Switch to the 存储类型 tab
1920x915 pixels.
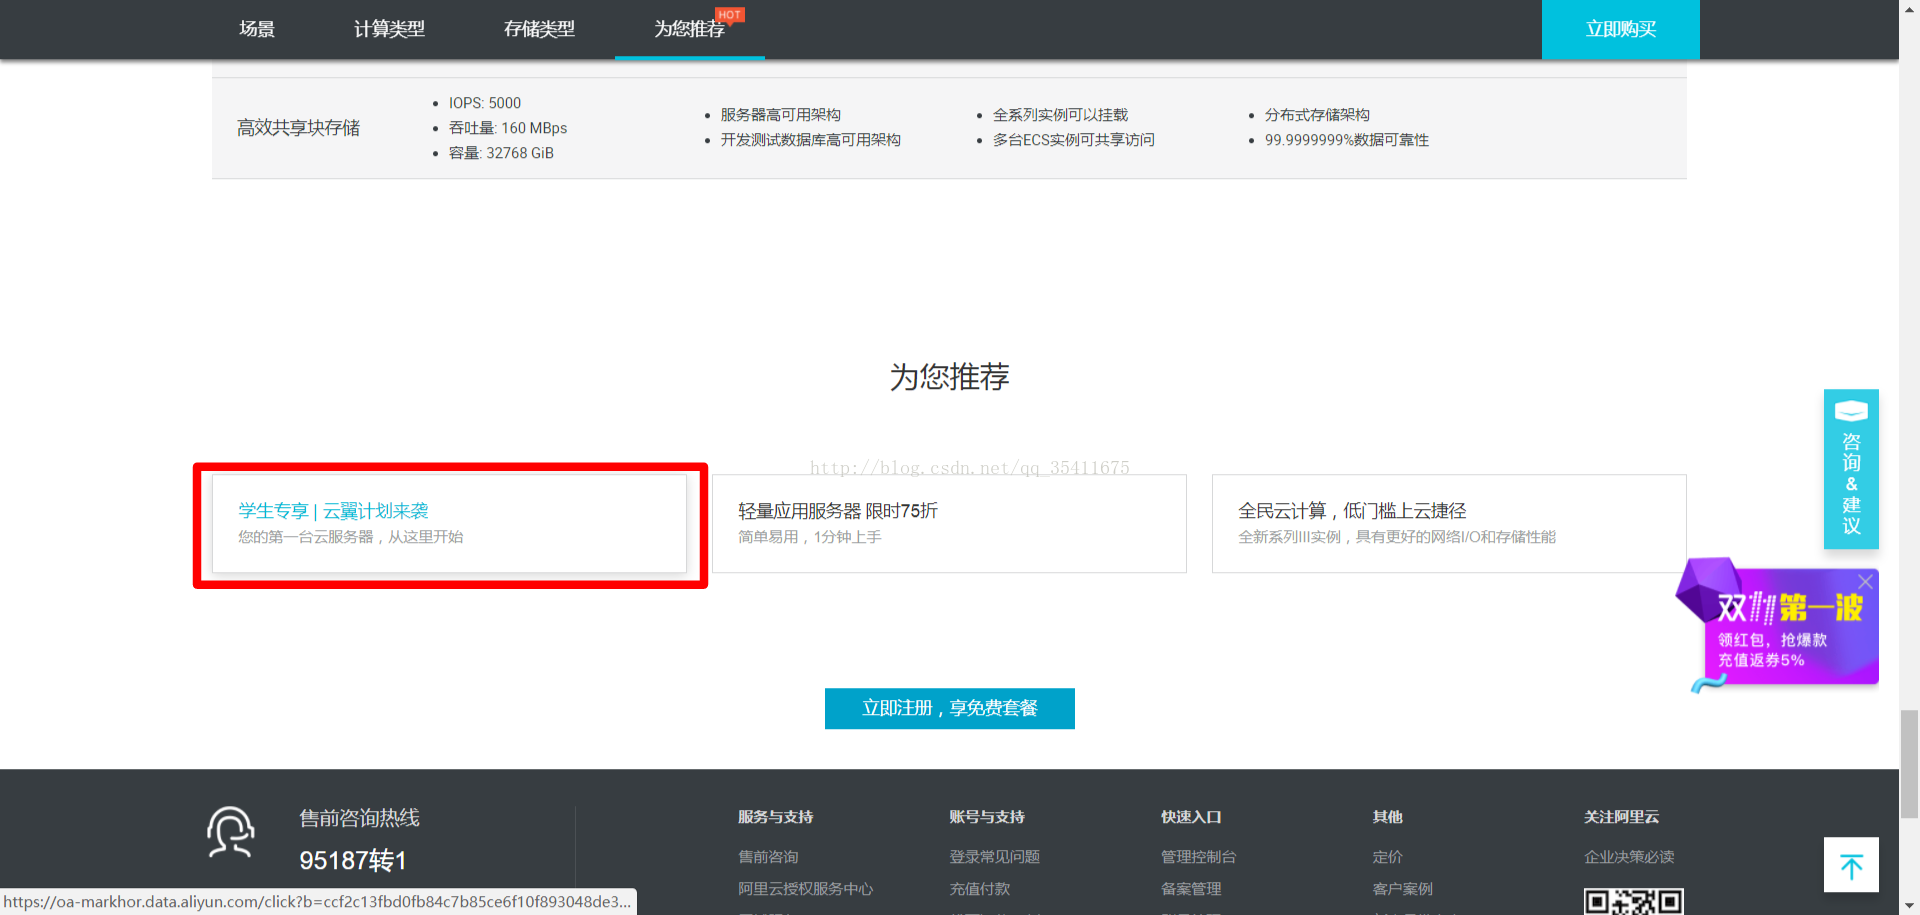[x=539, y=29]
